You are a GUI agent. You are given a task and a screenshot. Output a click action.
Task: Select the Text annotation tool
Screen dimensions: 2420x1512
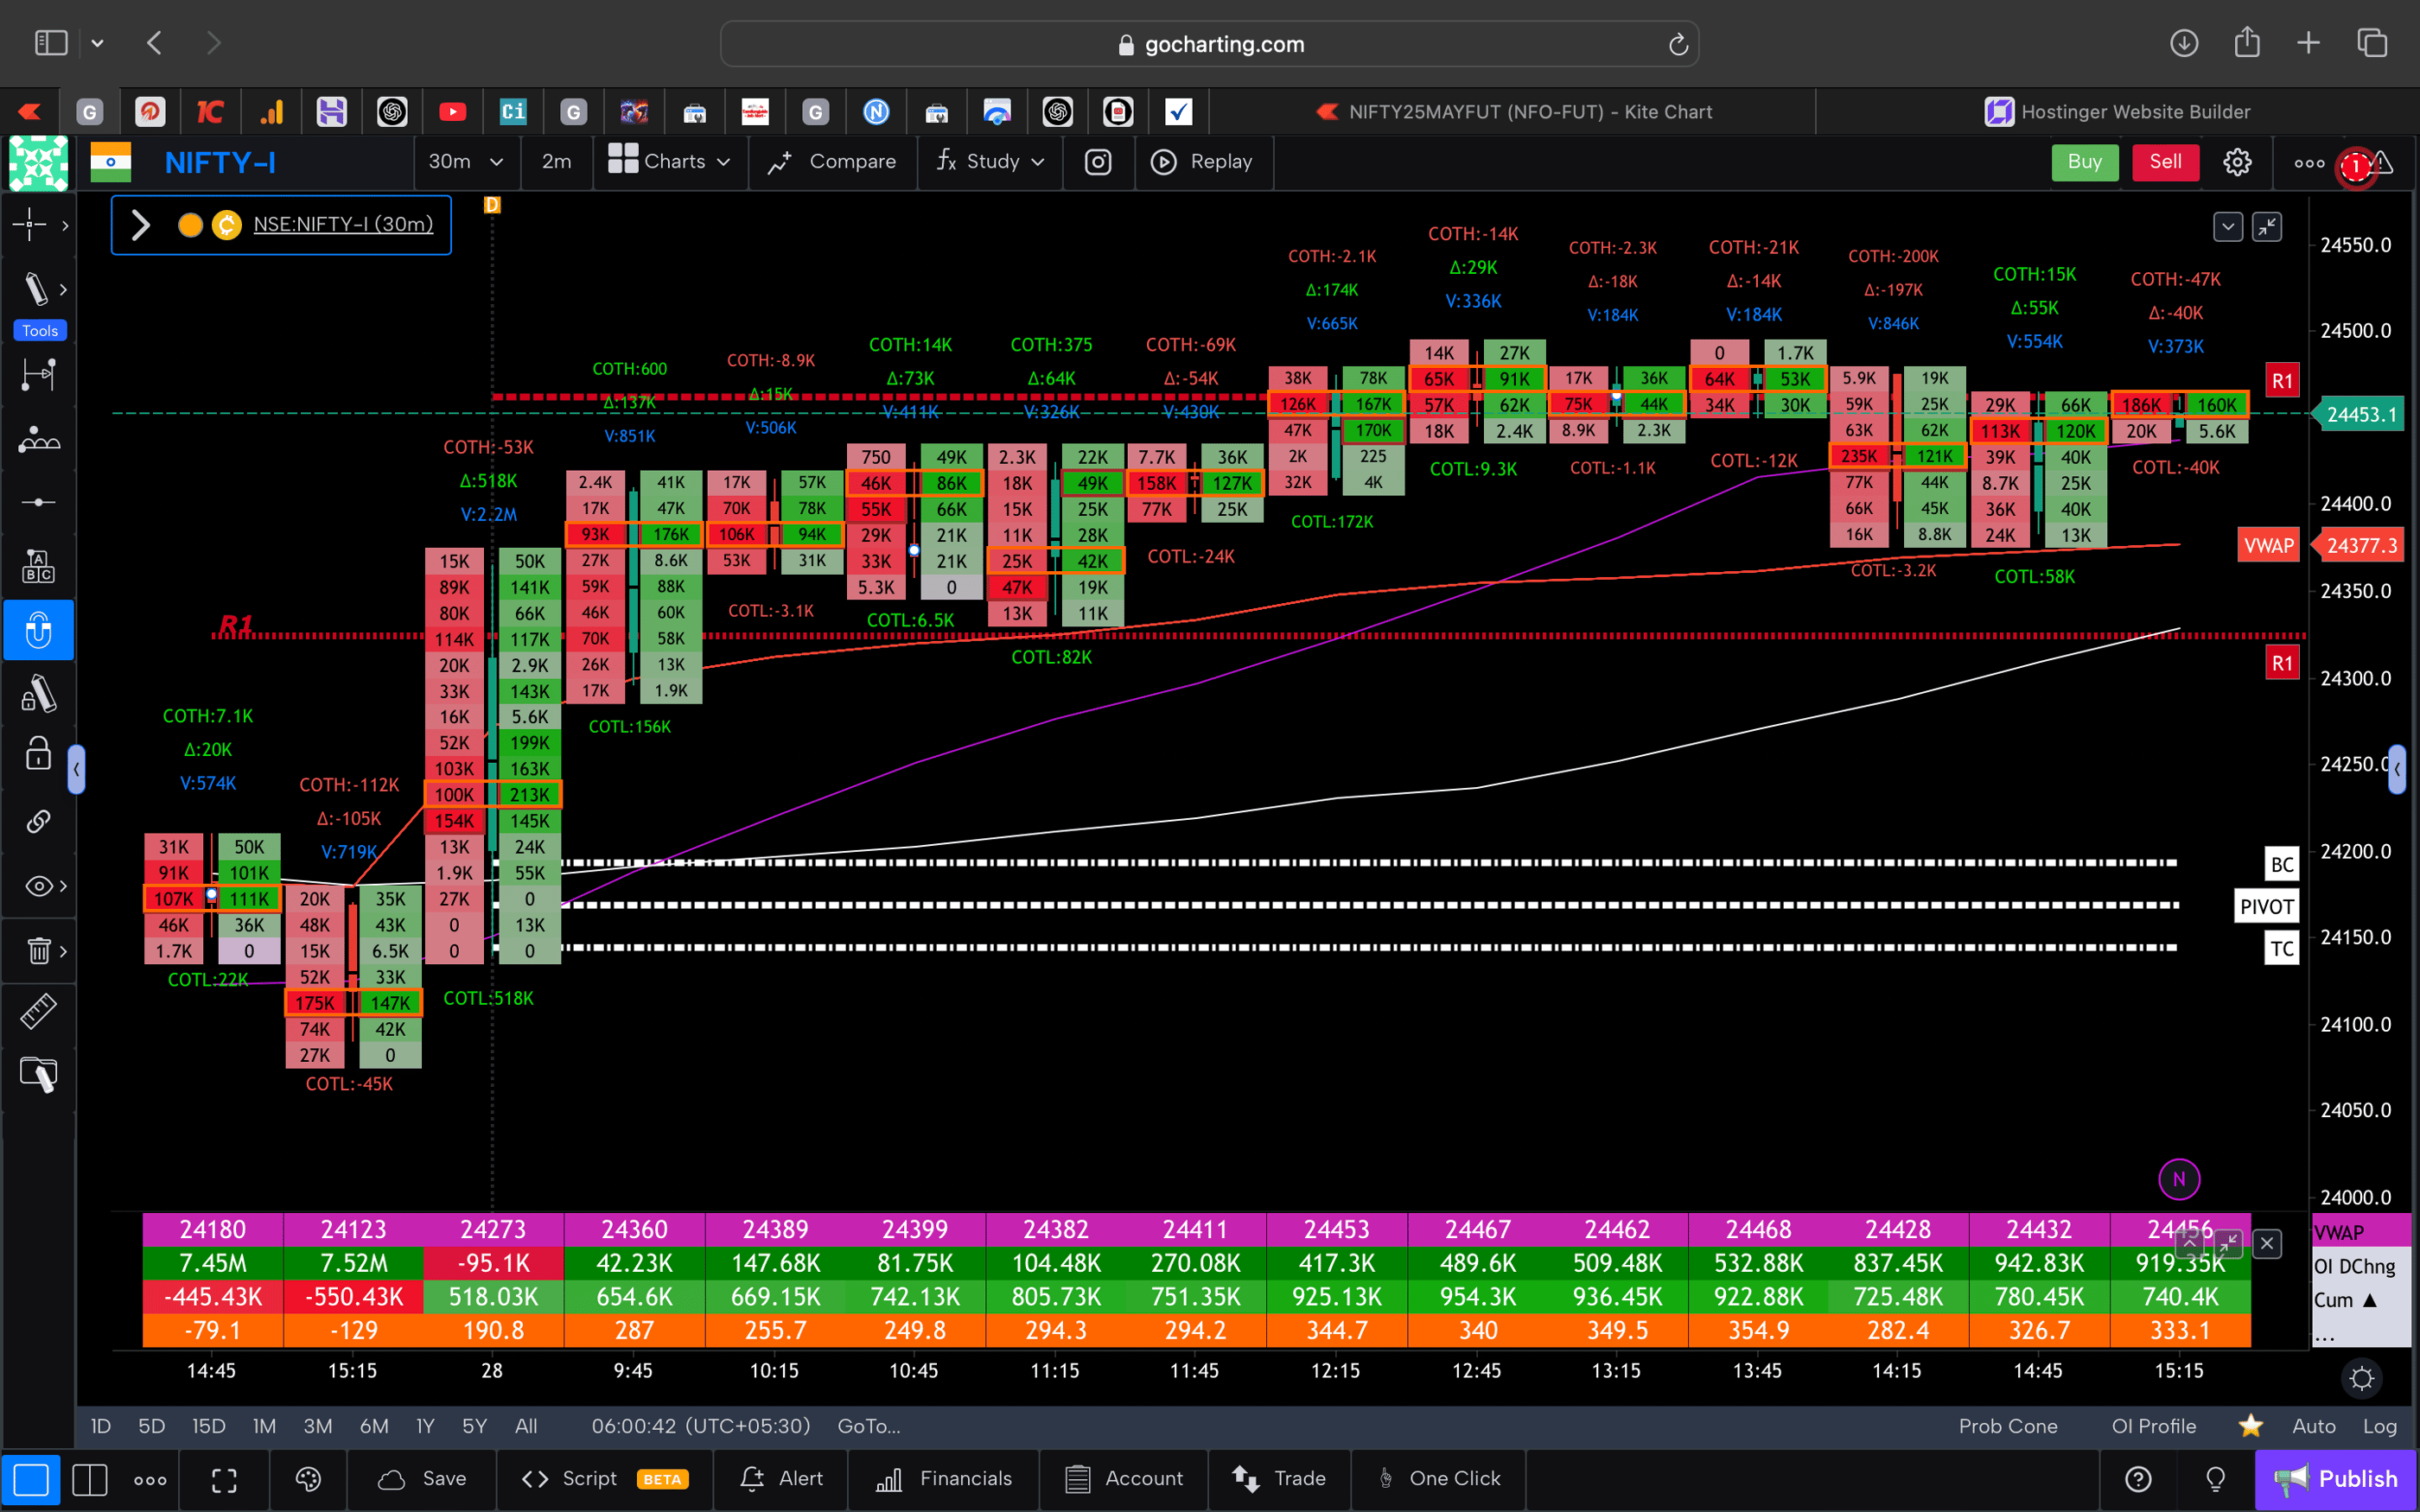[39, 565]
